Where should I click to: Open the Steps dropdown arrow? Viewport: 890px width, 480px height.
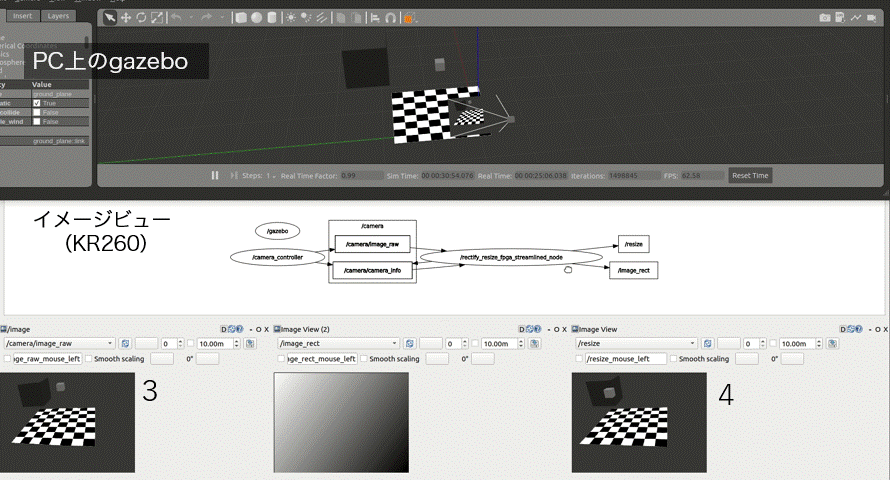(274, 176)
